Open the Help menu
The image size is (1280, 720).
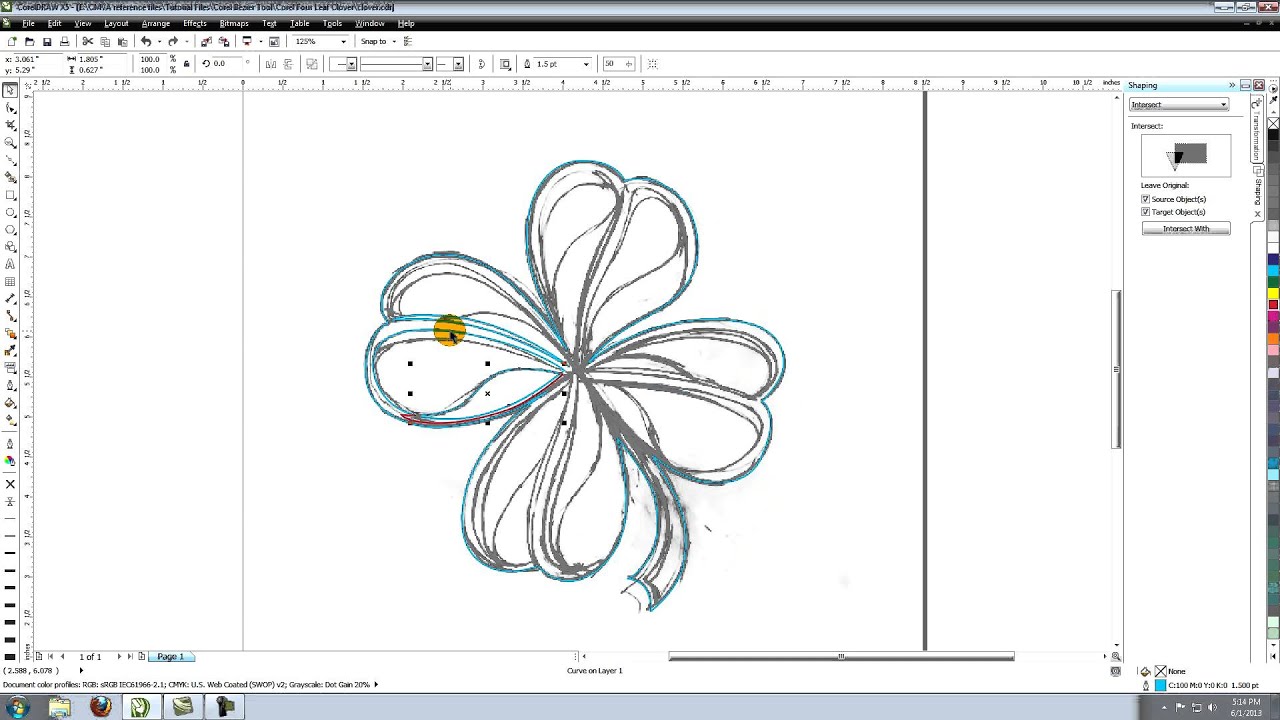click(406, 23)
